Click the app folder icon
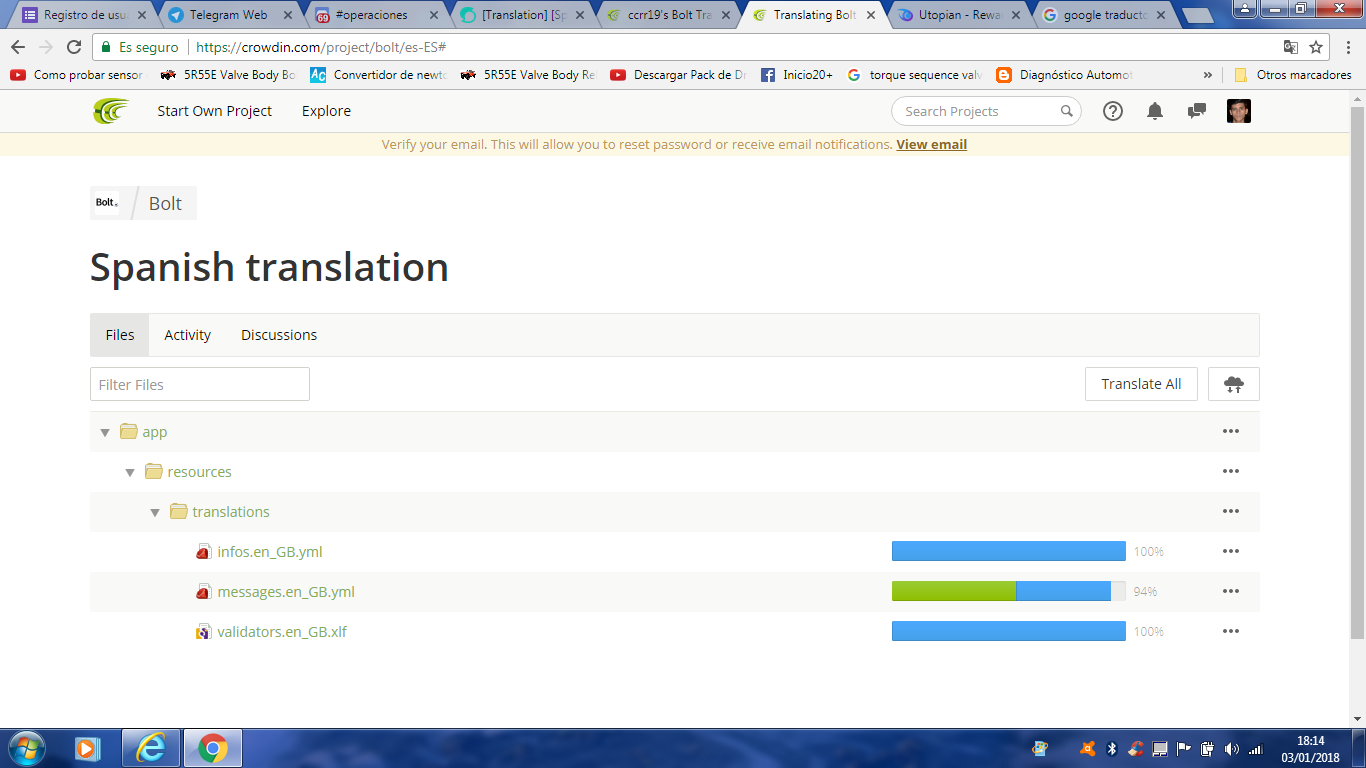This screenshot has height=768, width=1366. click(128, 431)
